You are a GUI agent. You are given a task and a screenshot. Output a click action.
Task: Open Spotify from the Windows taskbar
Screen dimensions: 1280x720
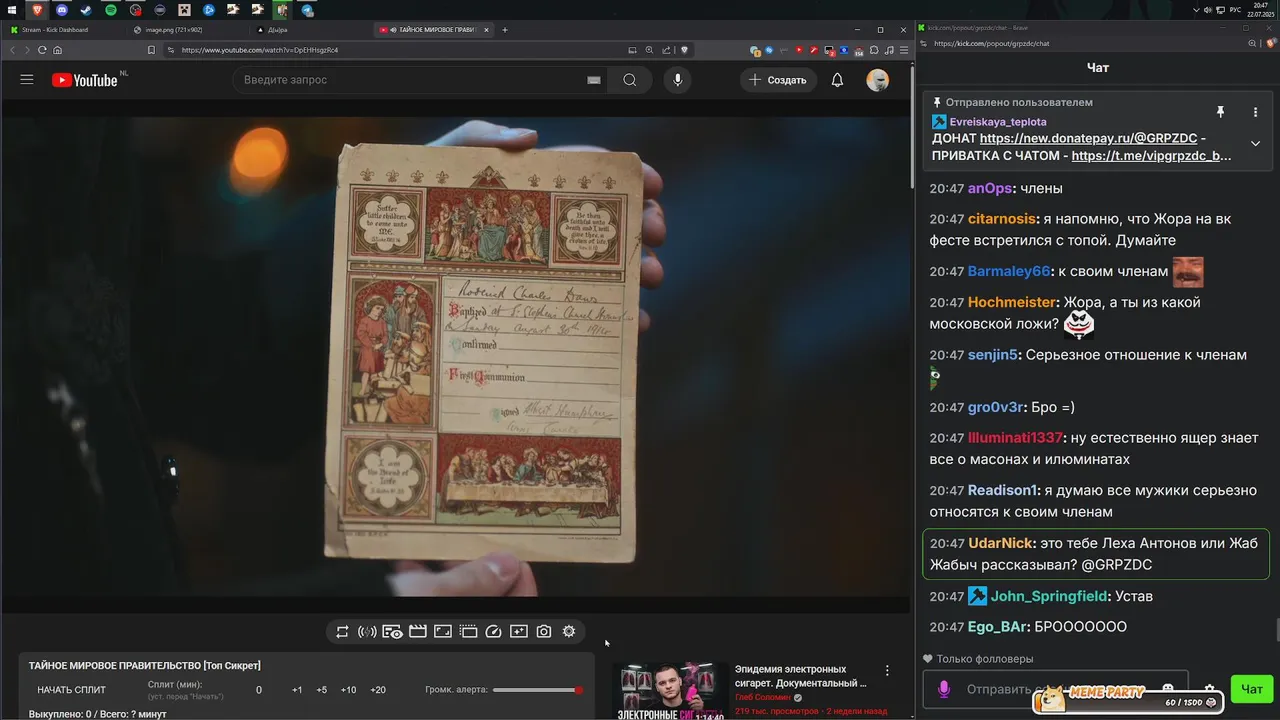(111, 10)
